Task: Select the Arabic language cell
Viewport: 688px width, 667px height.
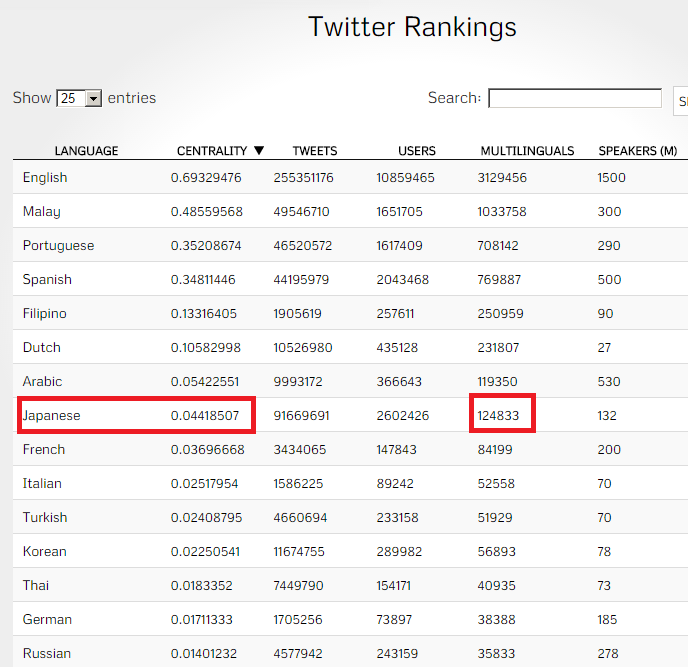Action: (x=43, y=381)
